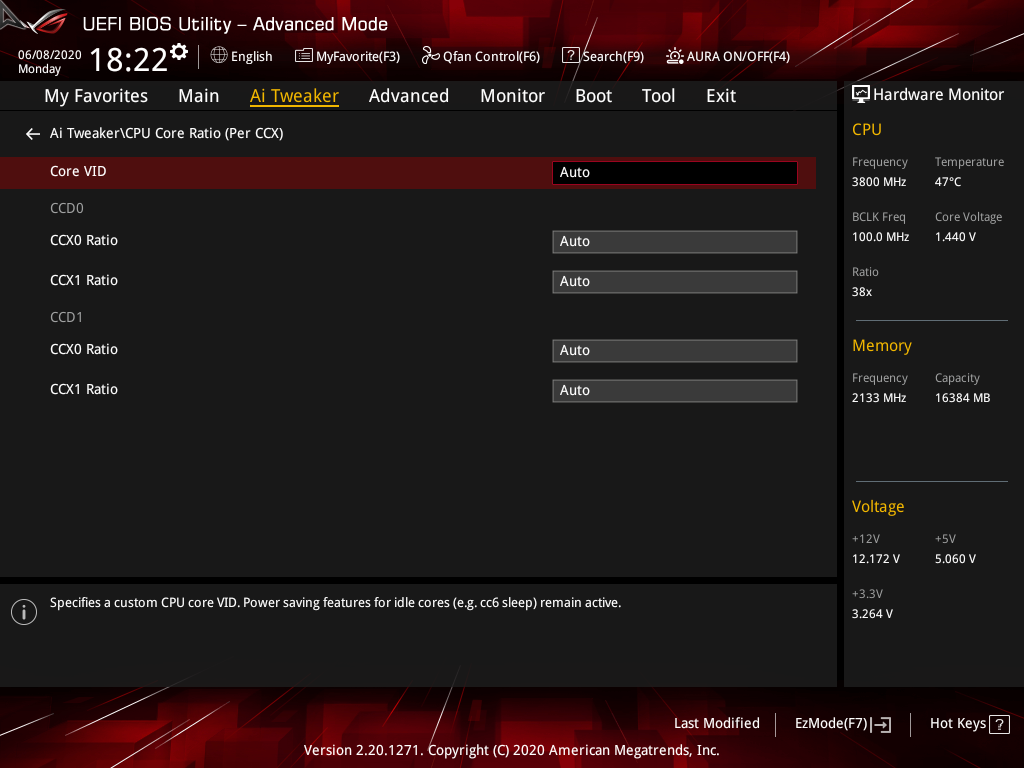Image resolution: width=1024 pixels, height=768 pixels.
Task: Click the CCD0 section label
Action: 67,208
